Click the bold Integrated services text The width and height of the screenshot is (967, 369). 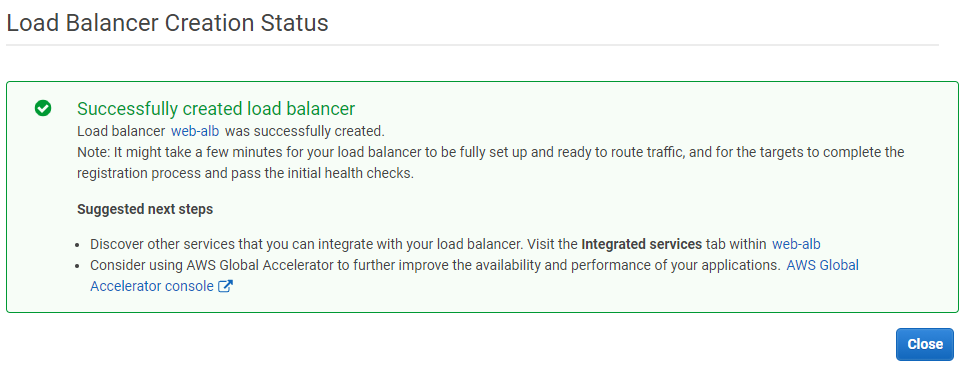(641, 244)
